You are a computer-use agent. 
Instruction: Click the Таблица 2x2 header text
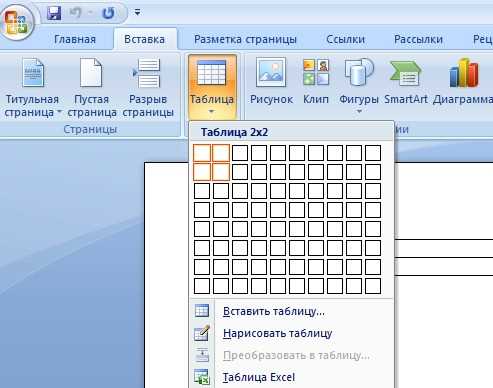234,132
